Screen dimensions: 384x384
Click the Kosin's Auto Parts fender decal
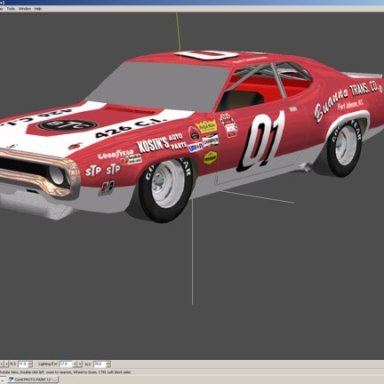(x=159, y=143)
